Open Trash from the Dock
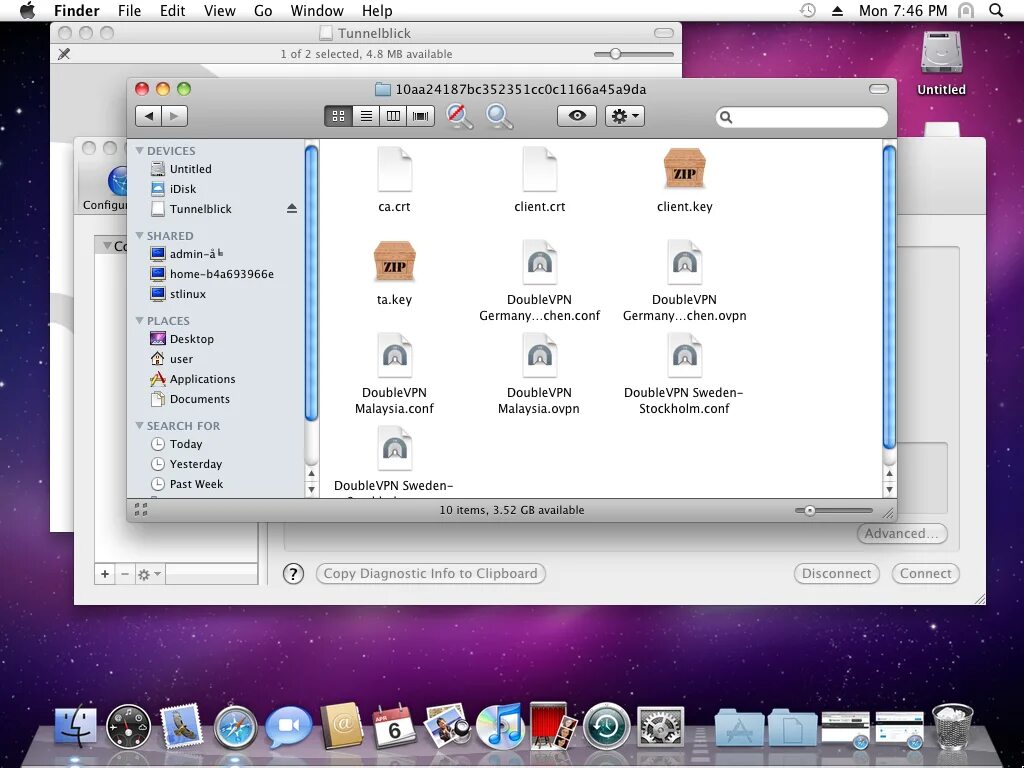The image size is (1024, 768). 953,726
